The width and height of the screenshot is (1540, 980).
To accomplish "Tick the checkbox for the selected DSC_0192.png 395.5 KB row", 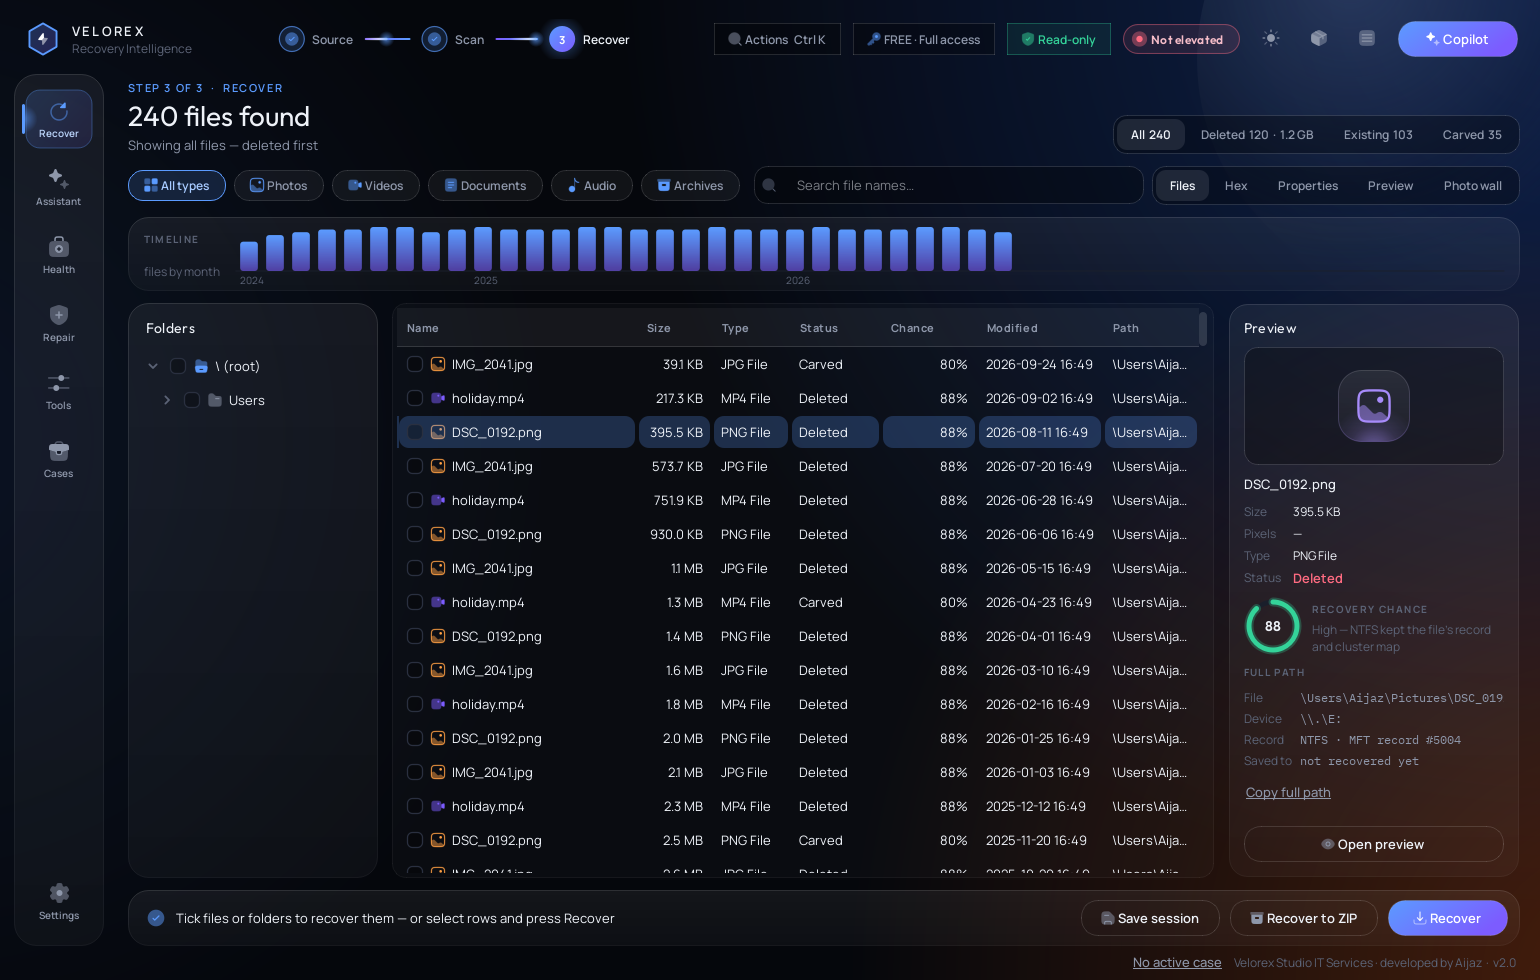I will pos(415,432).
